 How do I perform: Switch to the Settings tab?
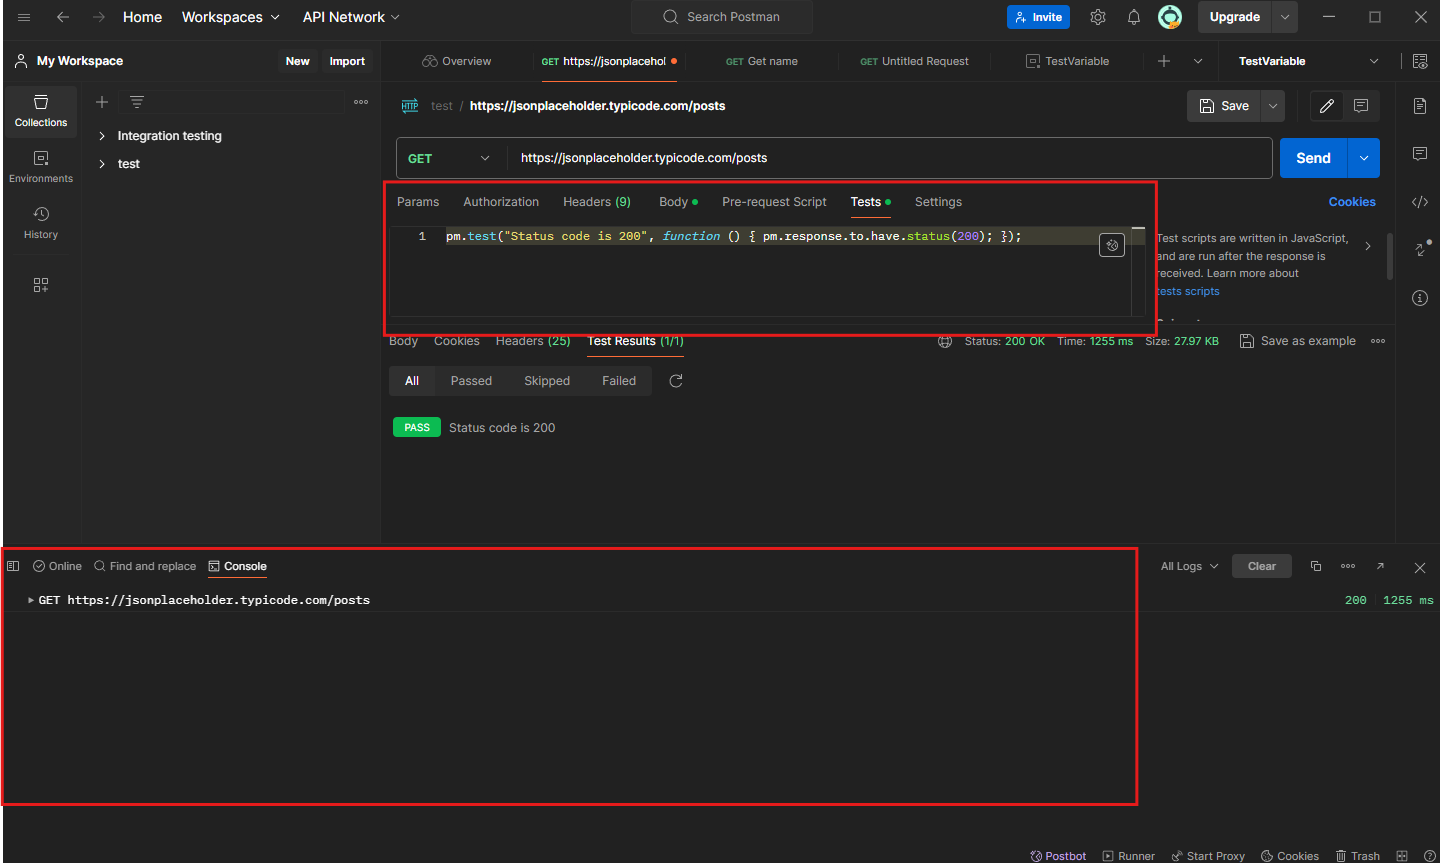pos(938,202)
